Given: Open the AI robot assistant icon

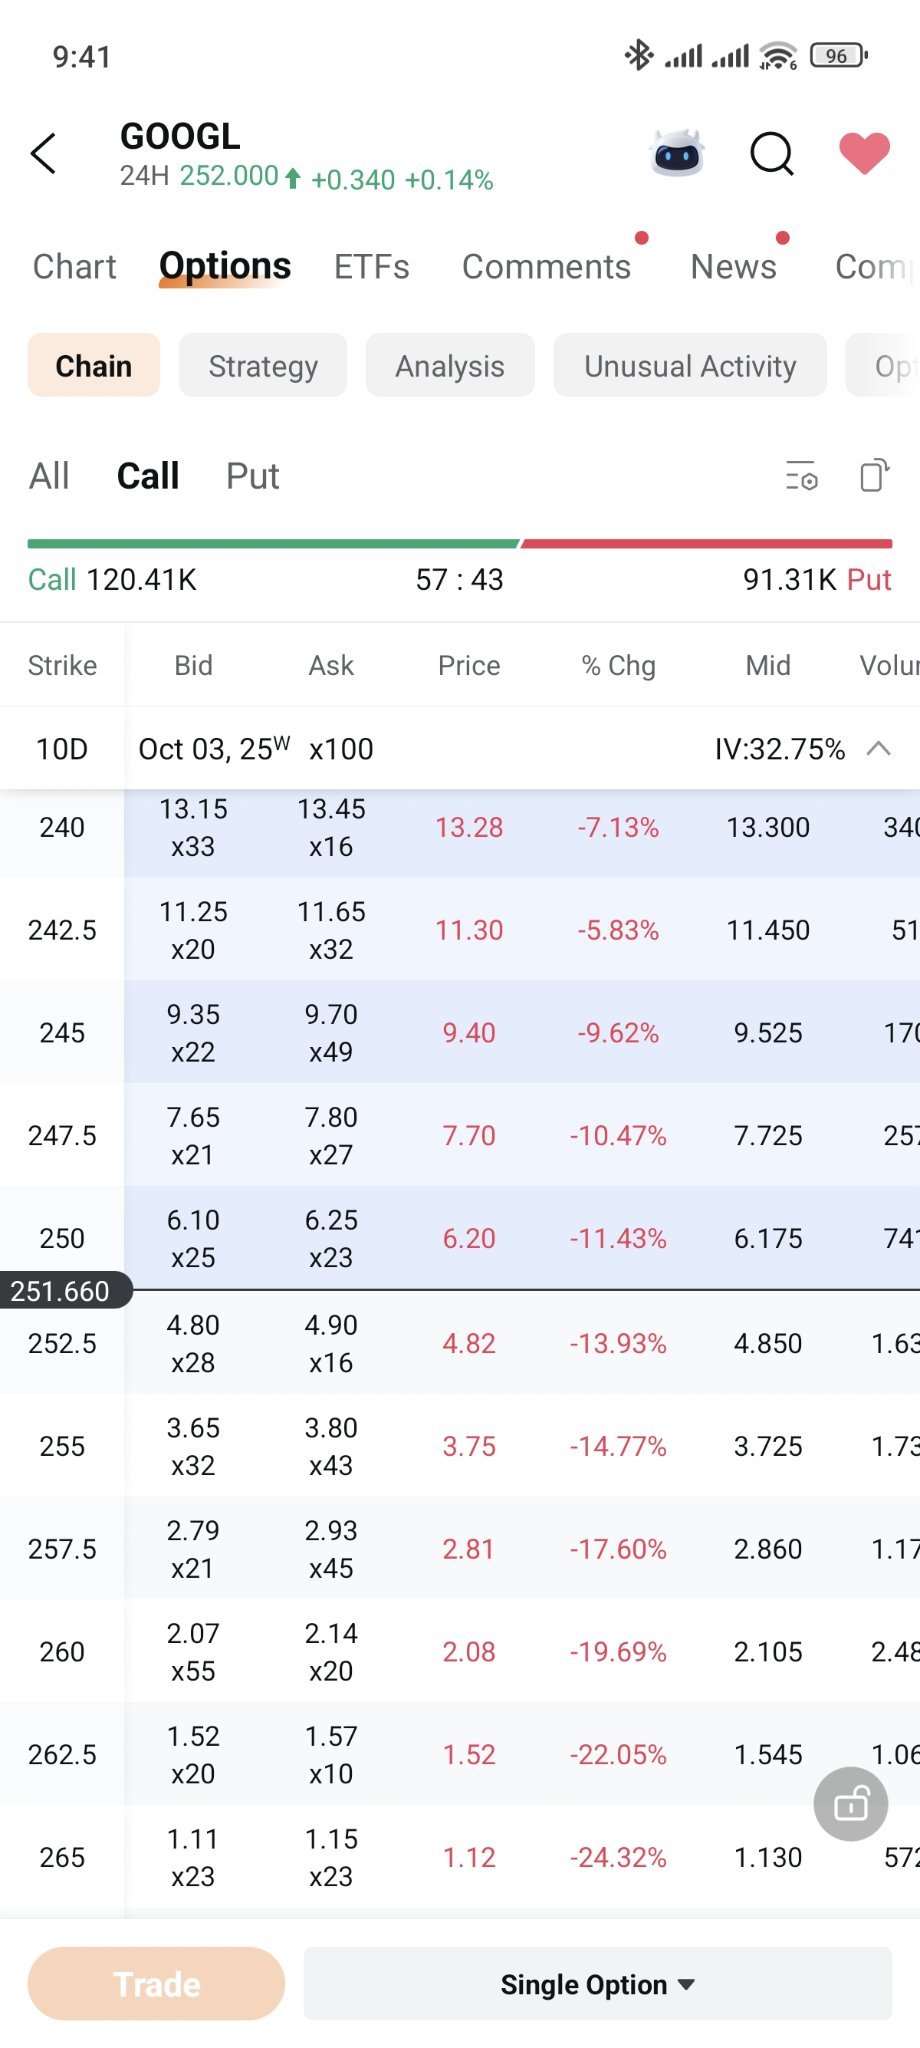Looking at the screenshot, I should (677, 153).
